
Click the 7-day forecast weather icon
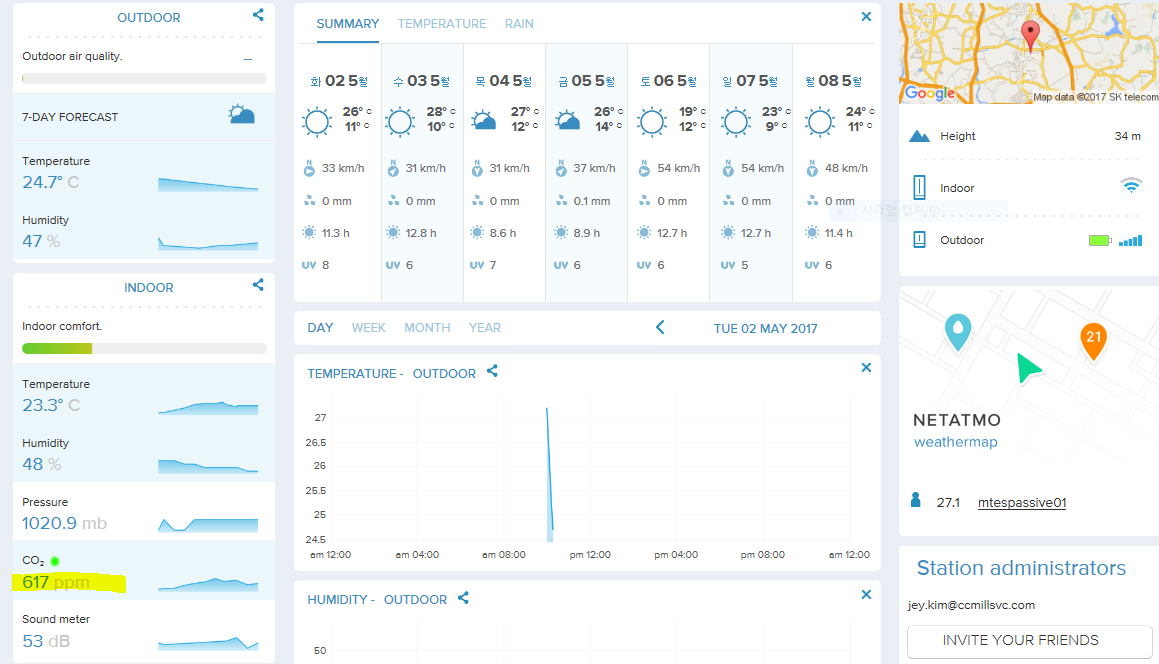click(x=241, y=115)
